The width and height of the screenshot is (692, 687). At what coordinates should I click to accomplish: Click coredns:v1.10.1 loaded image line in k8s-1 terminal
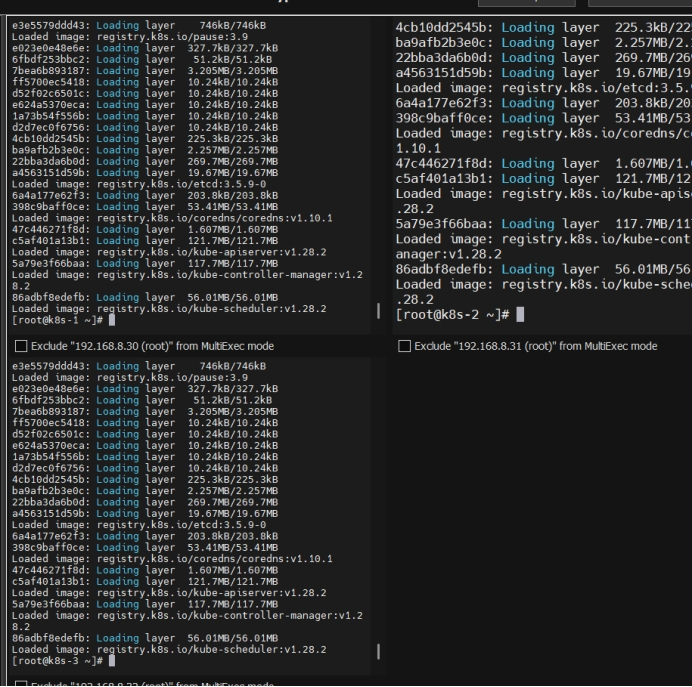pyautogui.click(x=172, y=218)
